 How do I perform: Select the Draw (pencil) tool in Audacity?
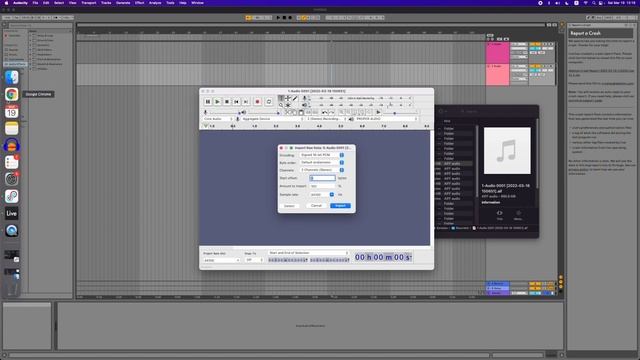pos(295,98)
